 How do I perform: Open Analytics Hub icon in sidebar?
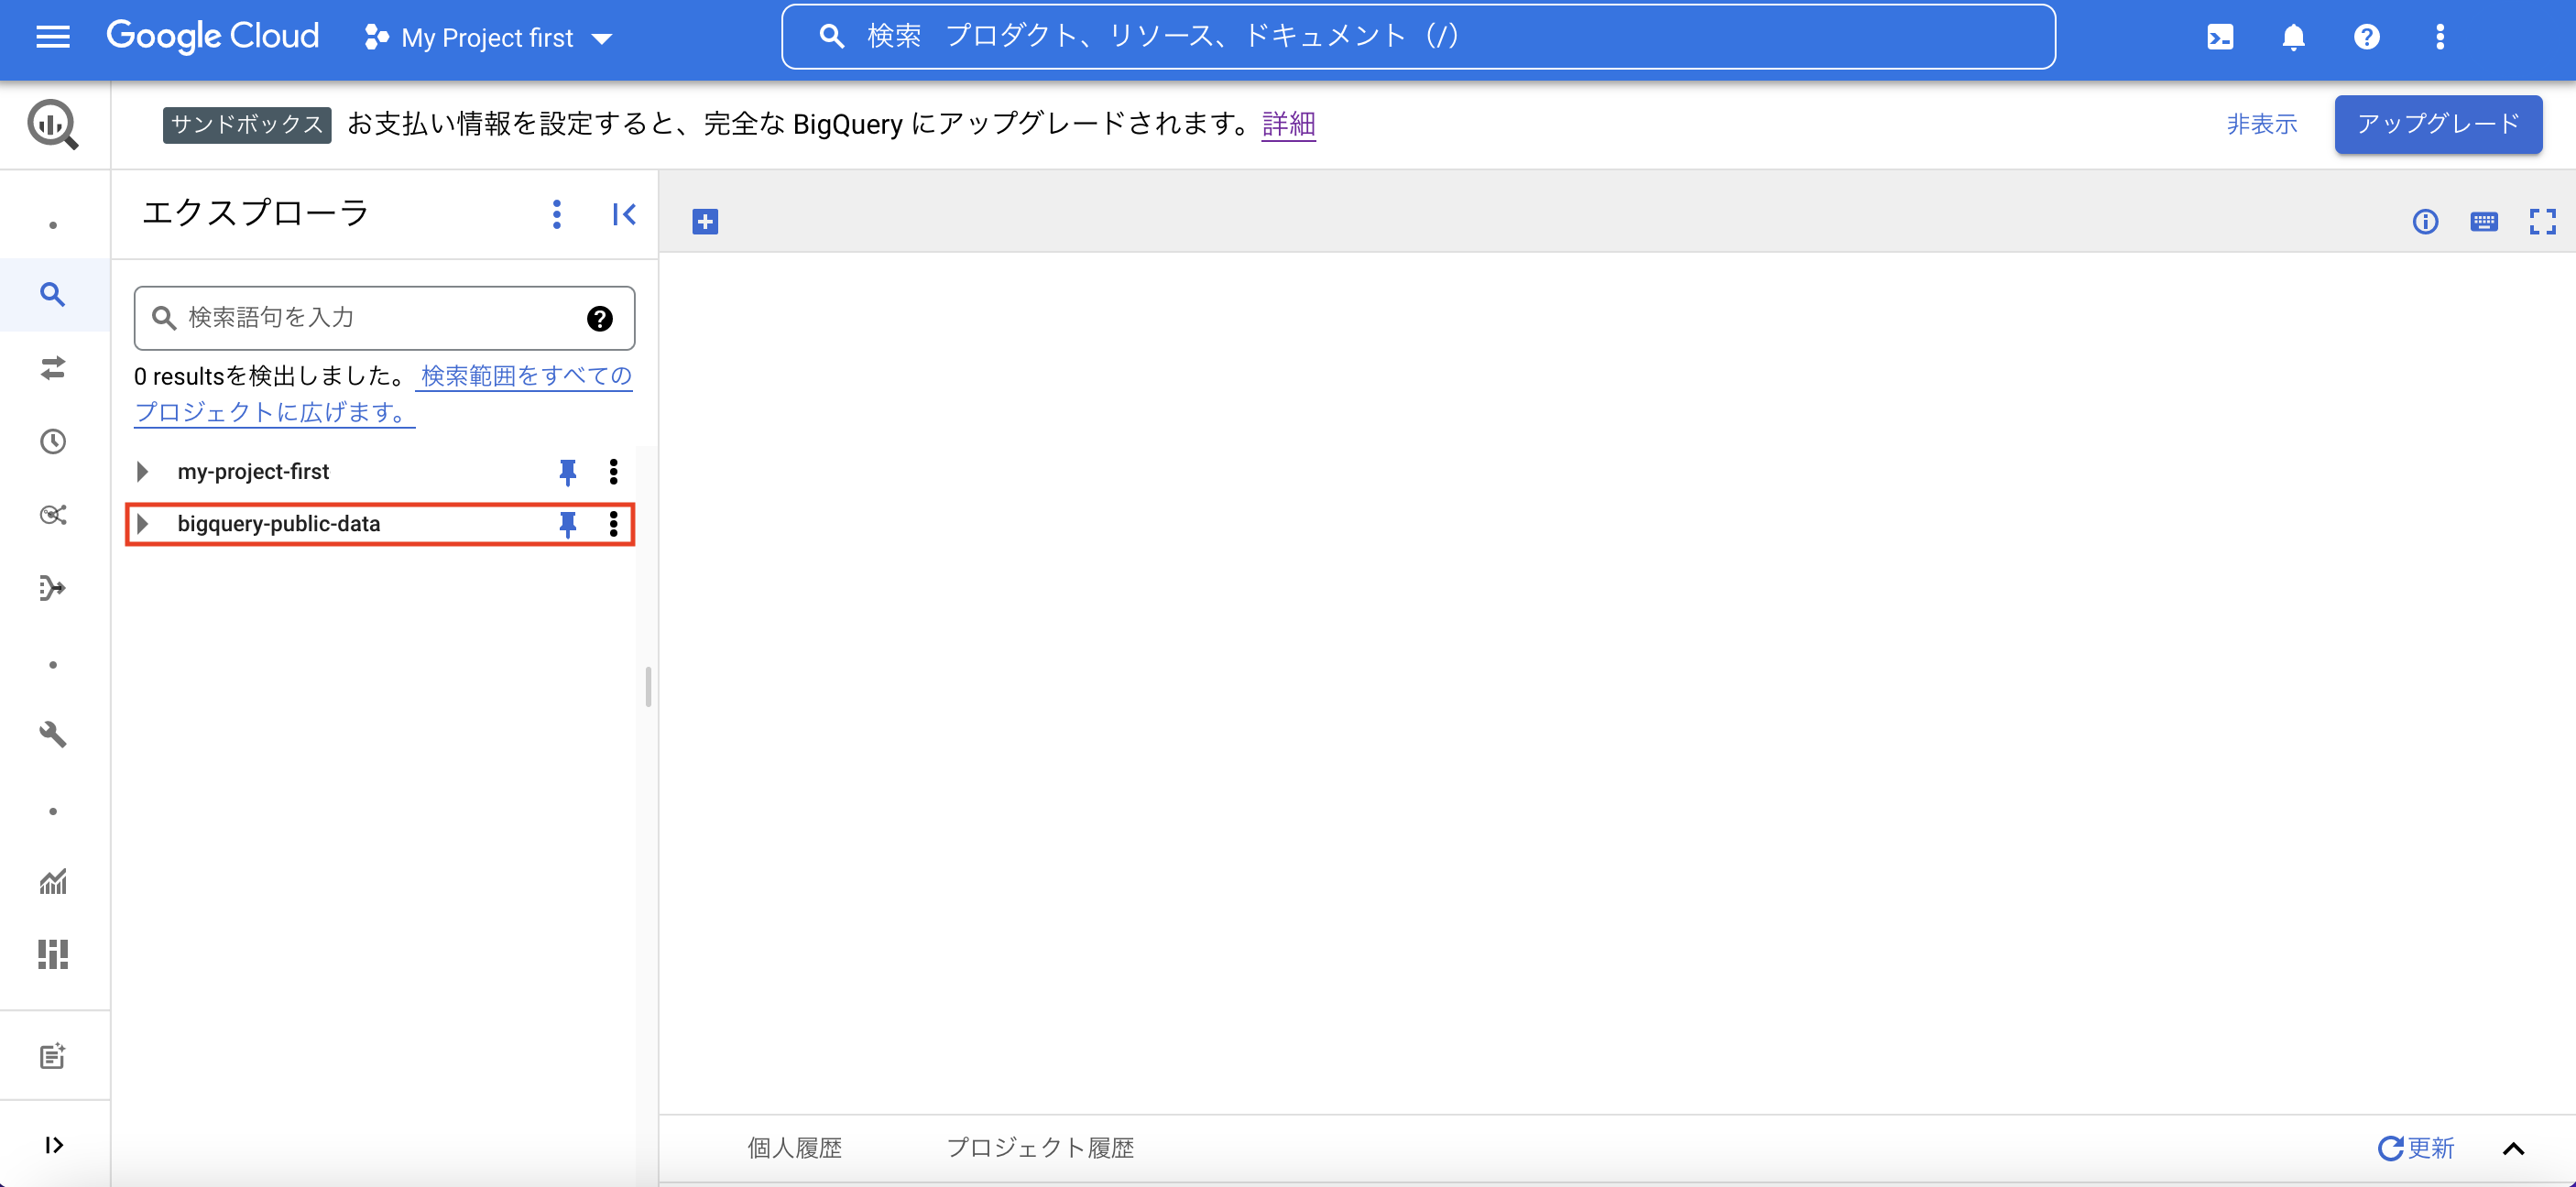click(x=53, y=514)
